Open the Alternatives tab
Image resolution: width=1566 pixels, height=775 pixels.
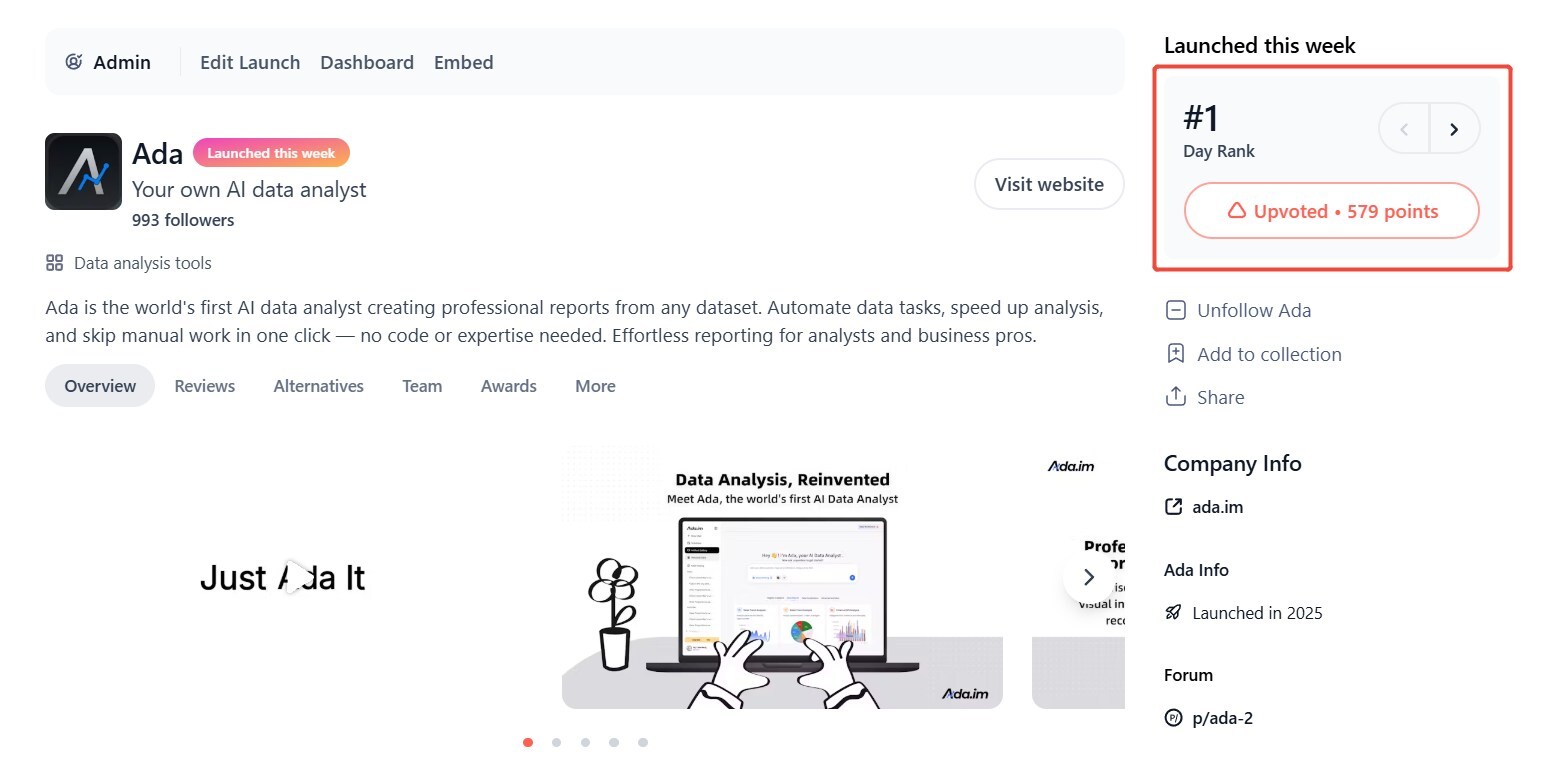[x=319, y=386]
